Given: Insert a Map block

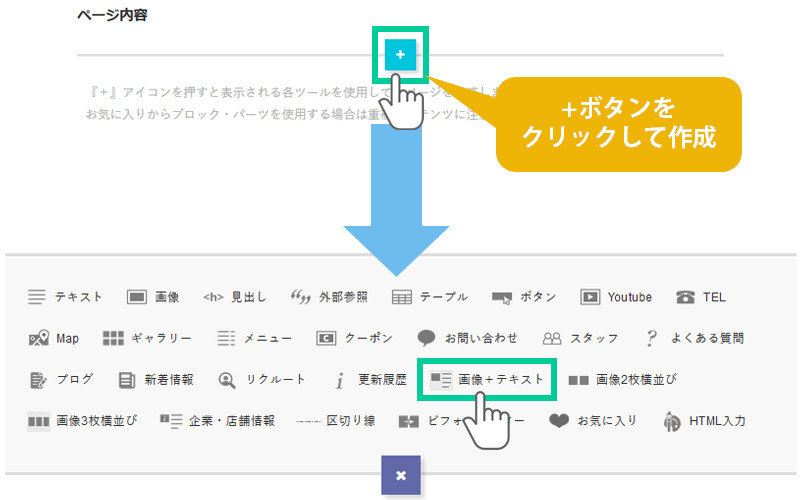Looking at the screenshot, I should [54, 338].
